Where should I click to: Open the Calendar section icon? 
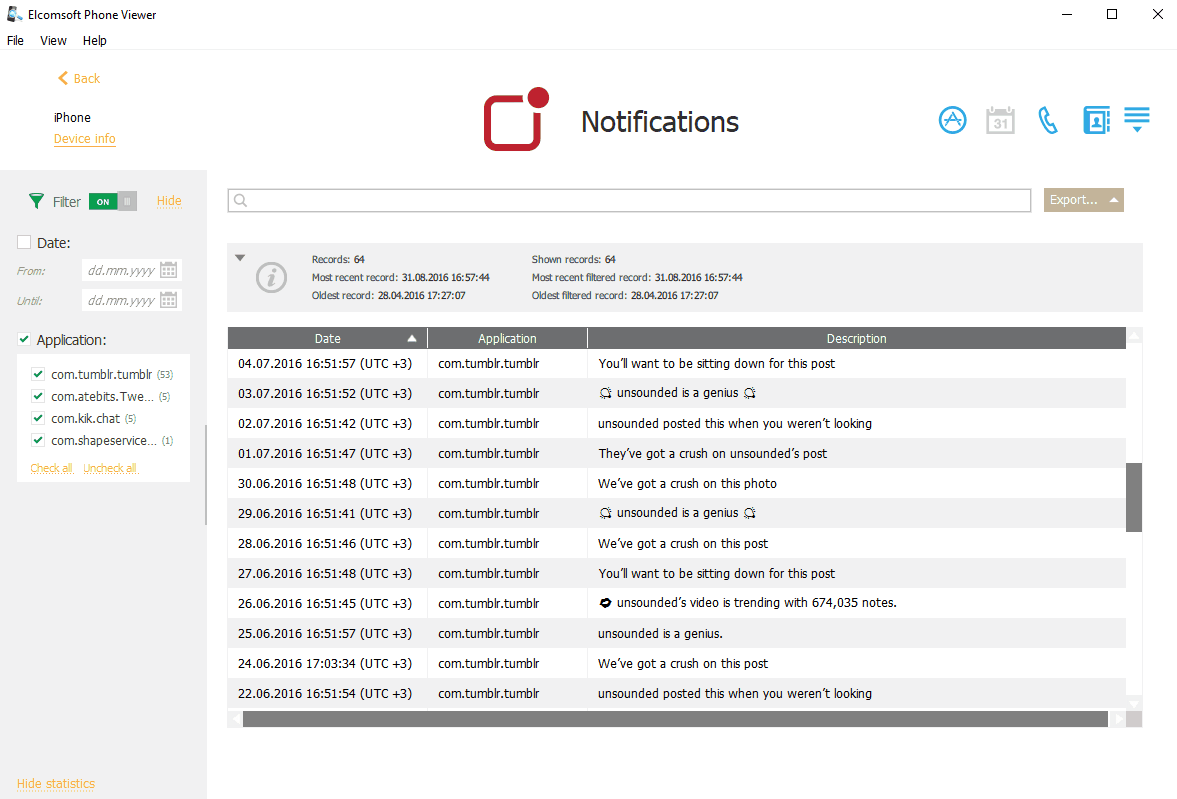tap(1000, 121)
